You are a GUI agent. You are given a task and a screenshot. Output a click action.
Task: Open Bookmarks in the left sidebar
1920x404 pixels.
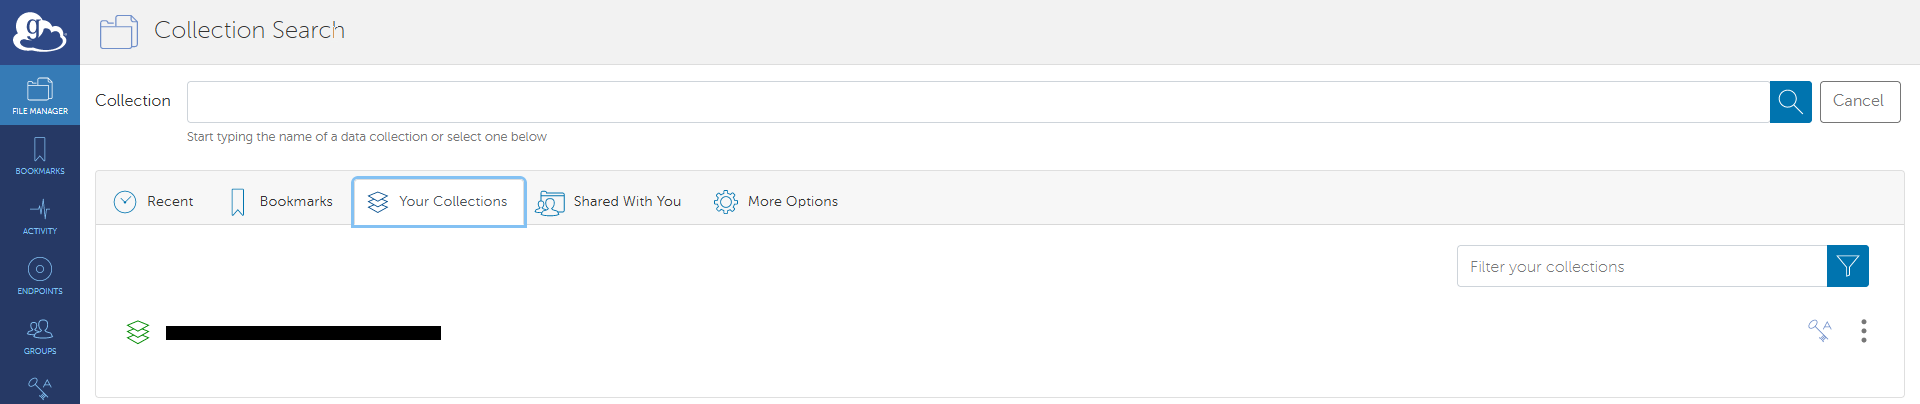point(40,156)
